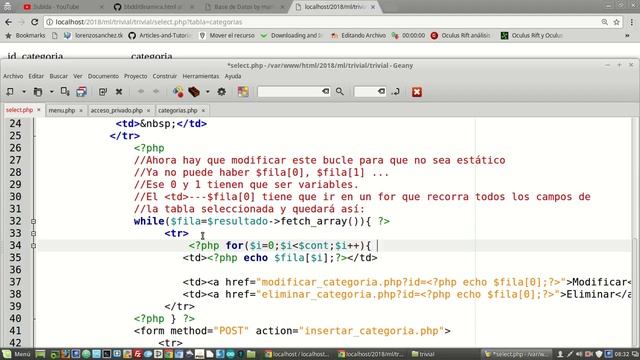Open the Herramientas menu
The height and width of the screenshot is (360, 640).
200,76
